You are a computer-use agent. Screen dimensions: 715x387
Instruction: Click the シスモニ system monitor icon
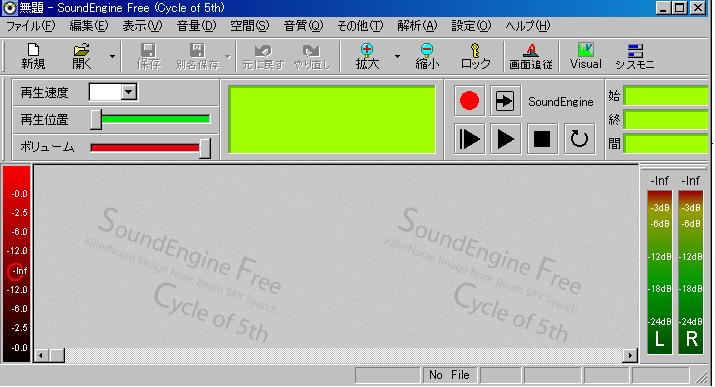[635, 56]
